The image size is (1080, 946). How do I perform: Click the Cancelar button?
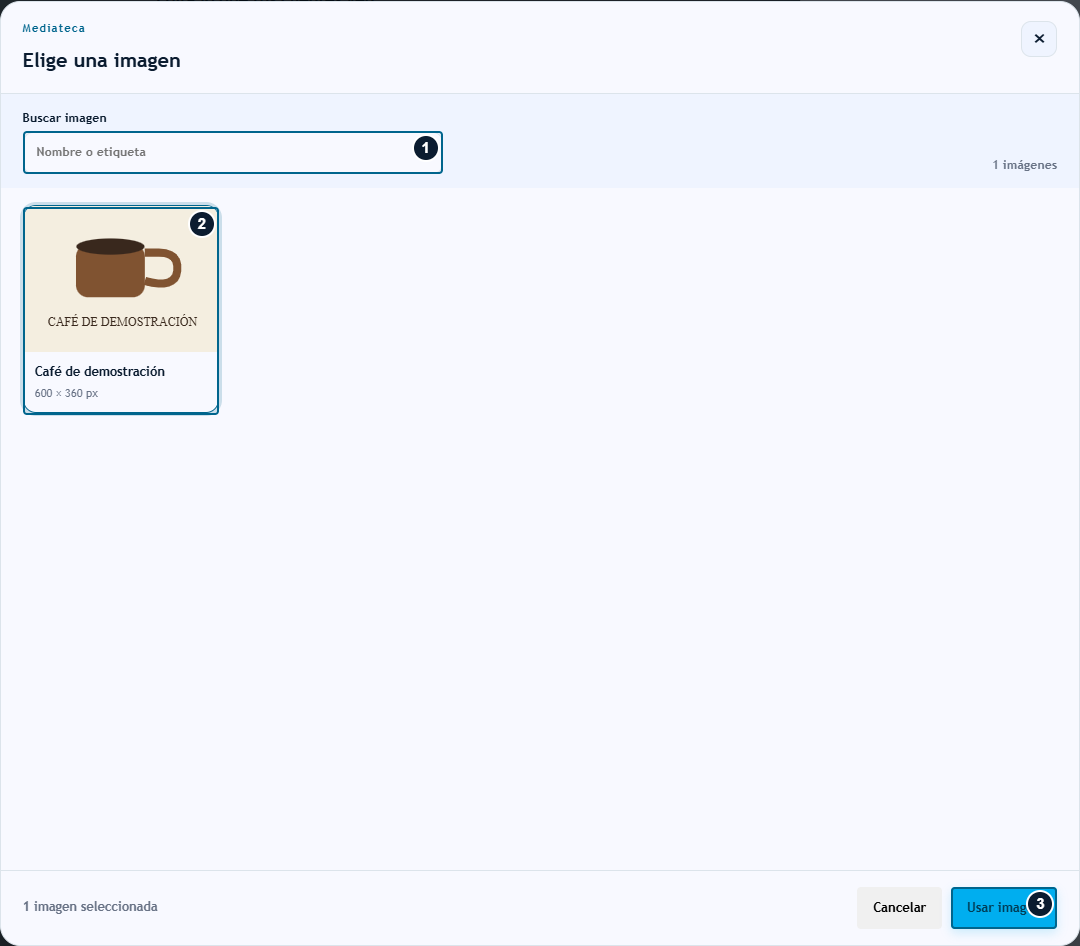(899, 907)
